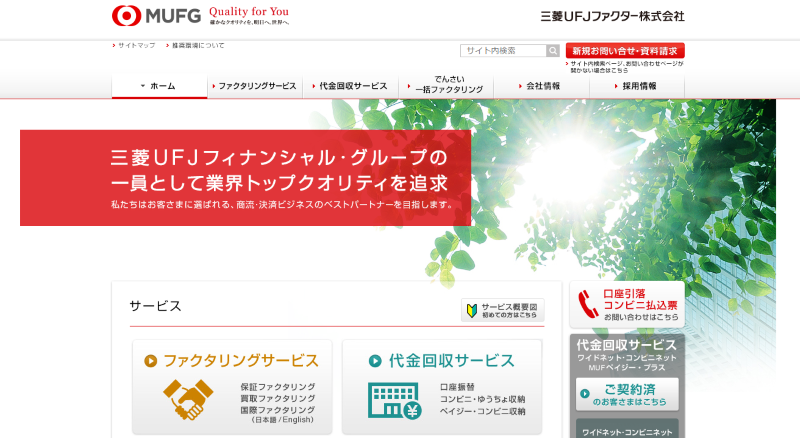The height and width of the screenshot is (438, 800).
Task: Open ファクタリングサービス navigation tab
Action: pos(255,86)
